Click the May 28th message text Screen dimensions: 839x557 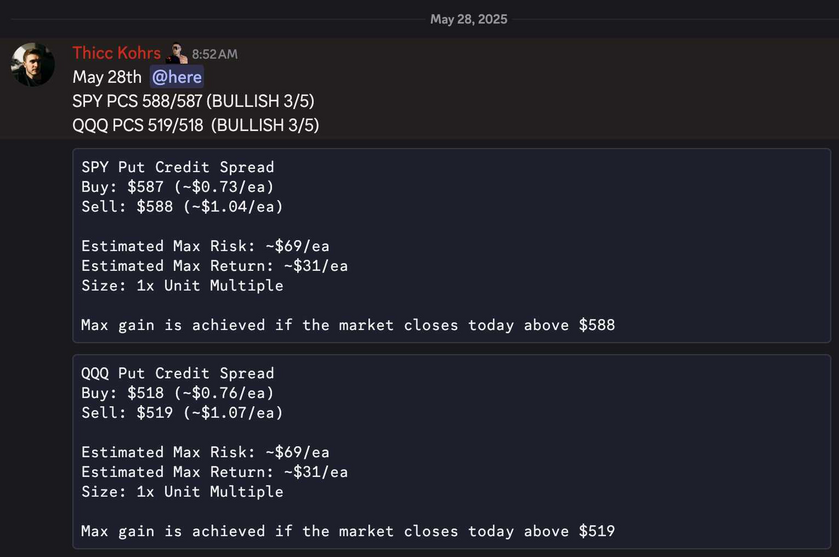pos(107,77)
